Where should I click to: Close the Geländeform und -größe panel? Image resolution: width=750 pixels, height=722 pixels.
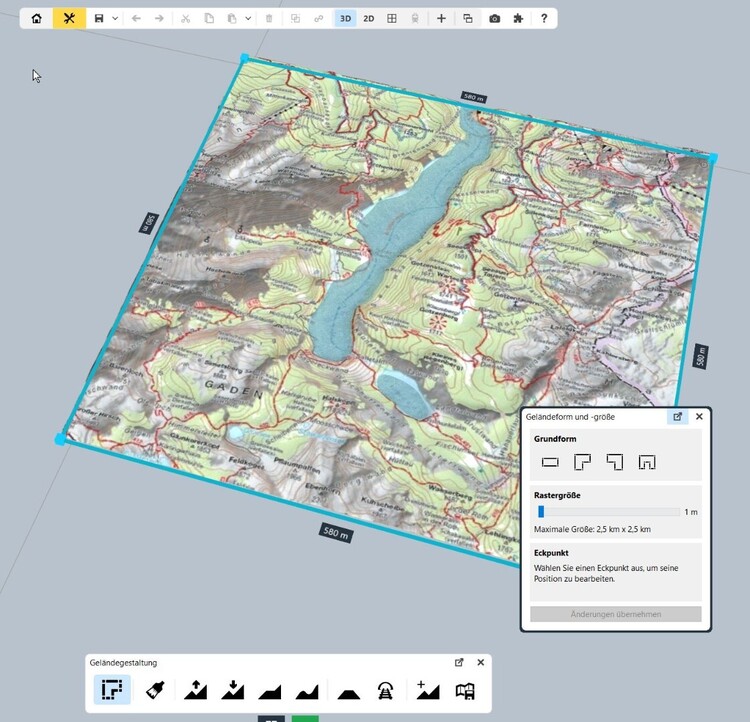(699, 416)
